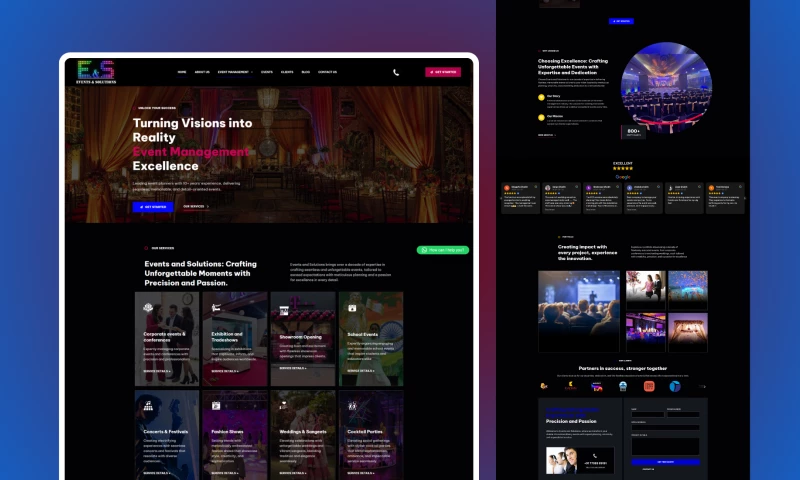This screenshot has width=800, height=480.
Task: Open the Blog nav link
Action: tap(306, 72)
